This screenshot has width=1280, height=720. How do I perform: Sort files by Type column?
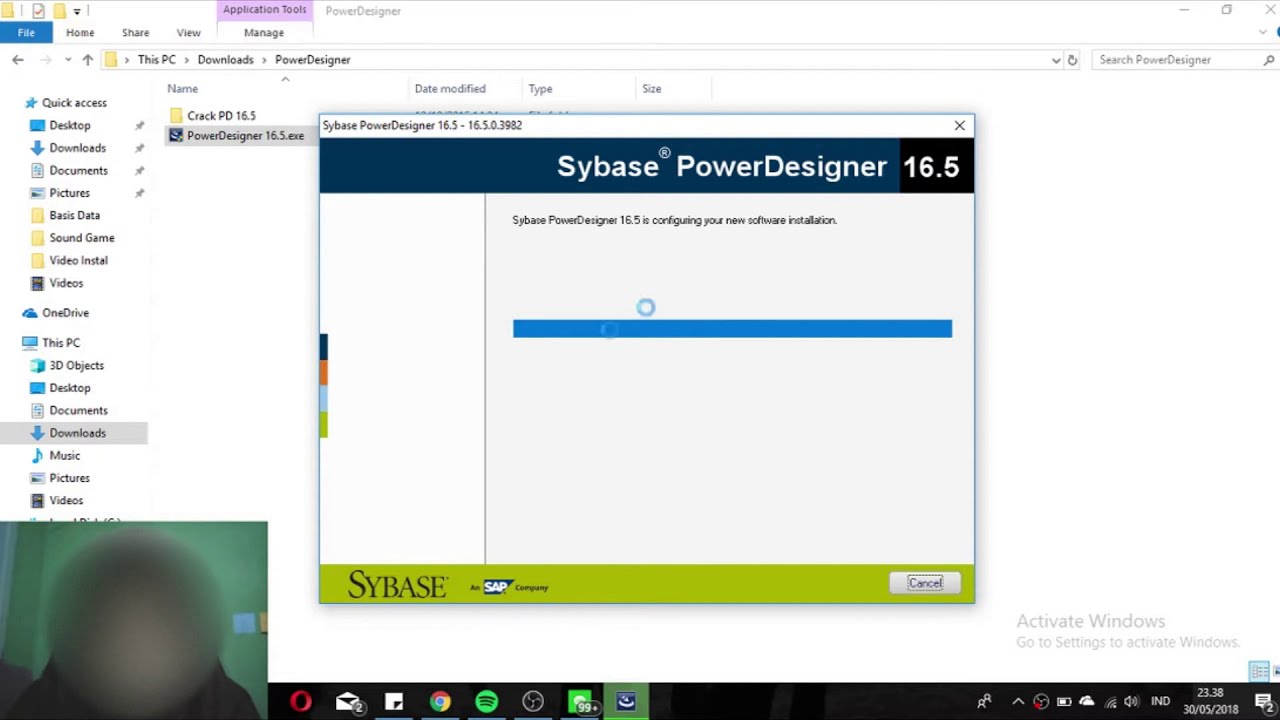540,89
